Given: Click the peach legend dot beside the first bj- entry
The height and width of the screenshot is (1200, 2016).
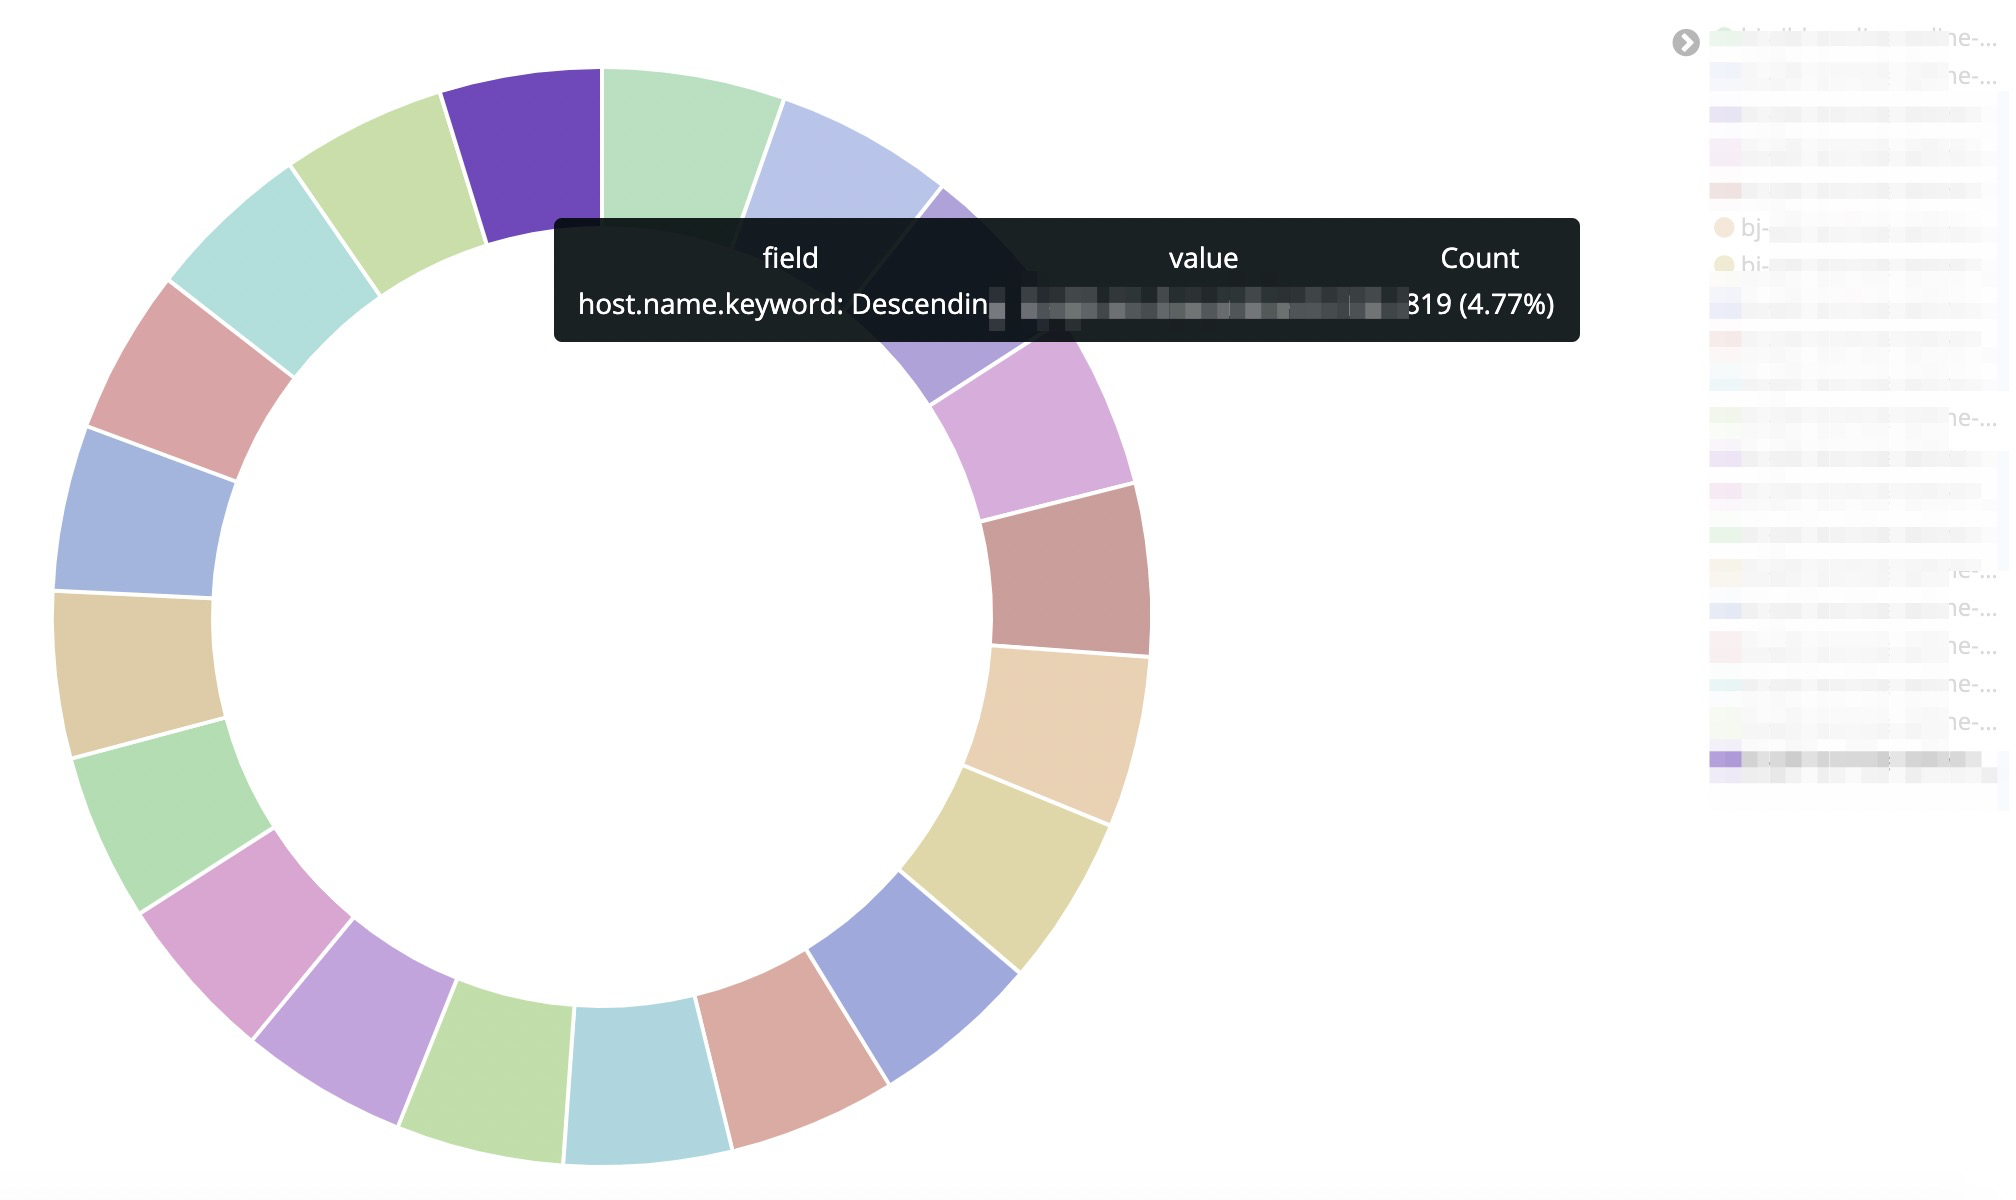Looking at the screenshot, I should (1723, 228).
